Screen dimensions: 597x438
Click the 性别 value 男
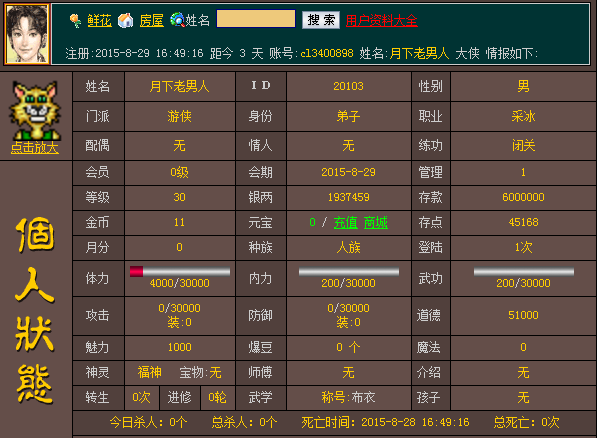click(524, 86)
